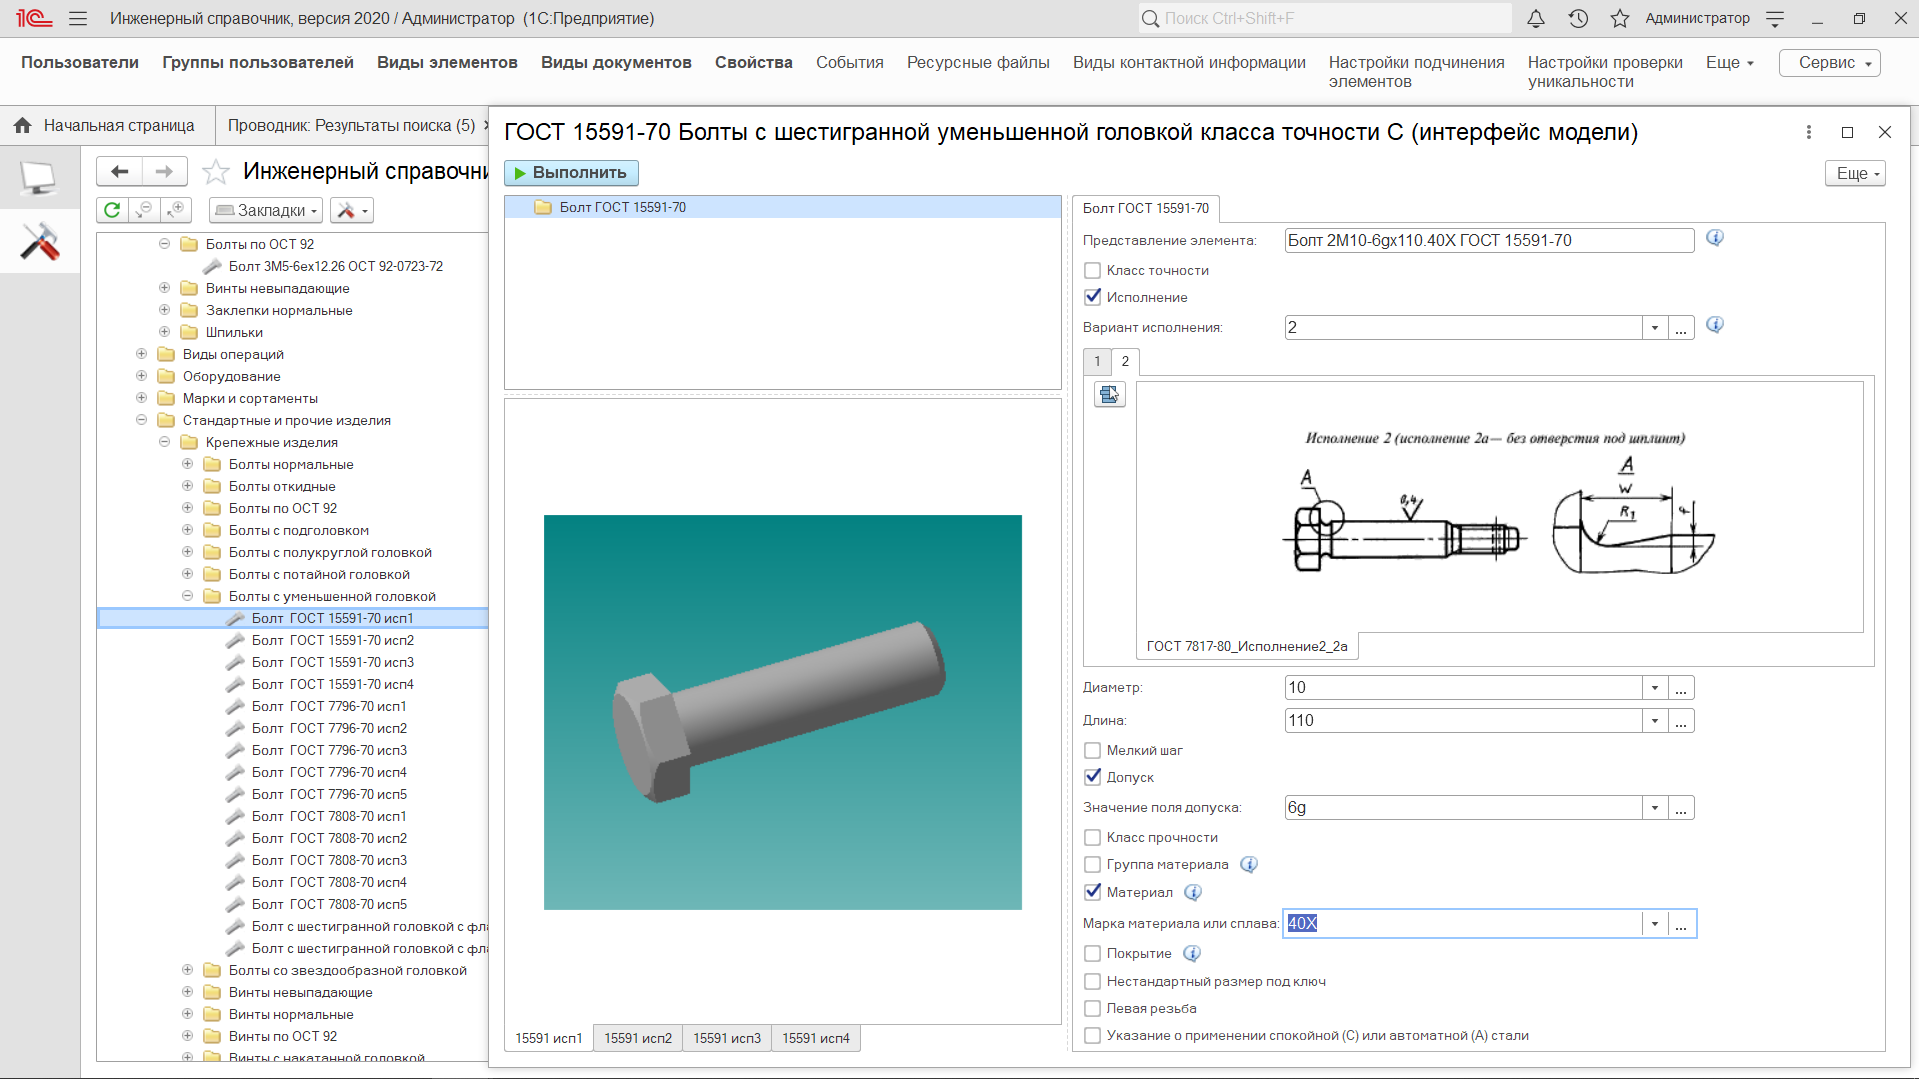Click the refresh icon in explorer toolbar
1919x1079 pixels.
(112, 210)
